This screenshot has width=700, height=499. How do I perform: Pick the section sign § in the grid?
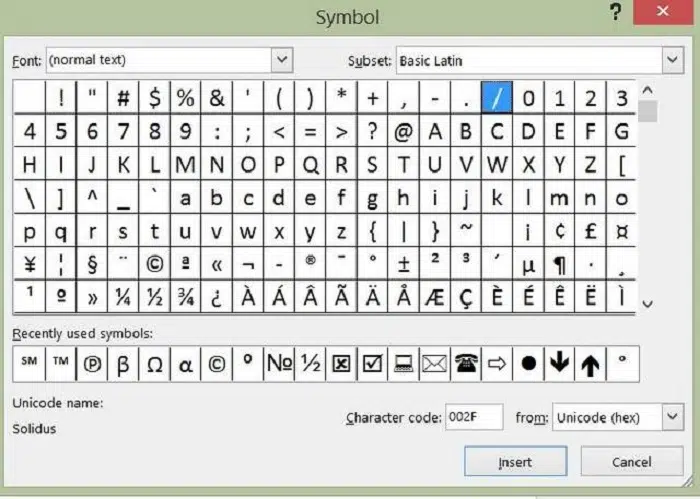pyautogui.click(x=92, y=264)
